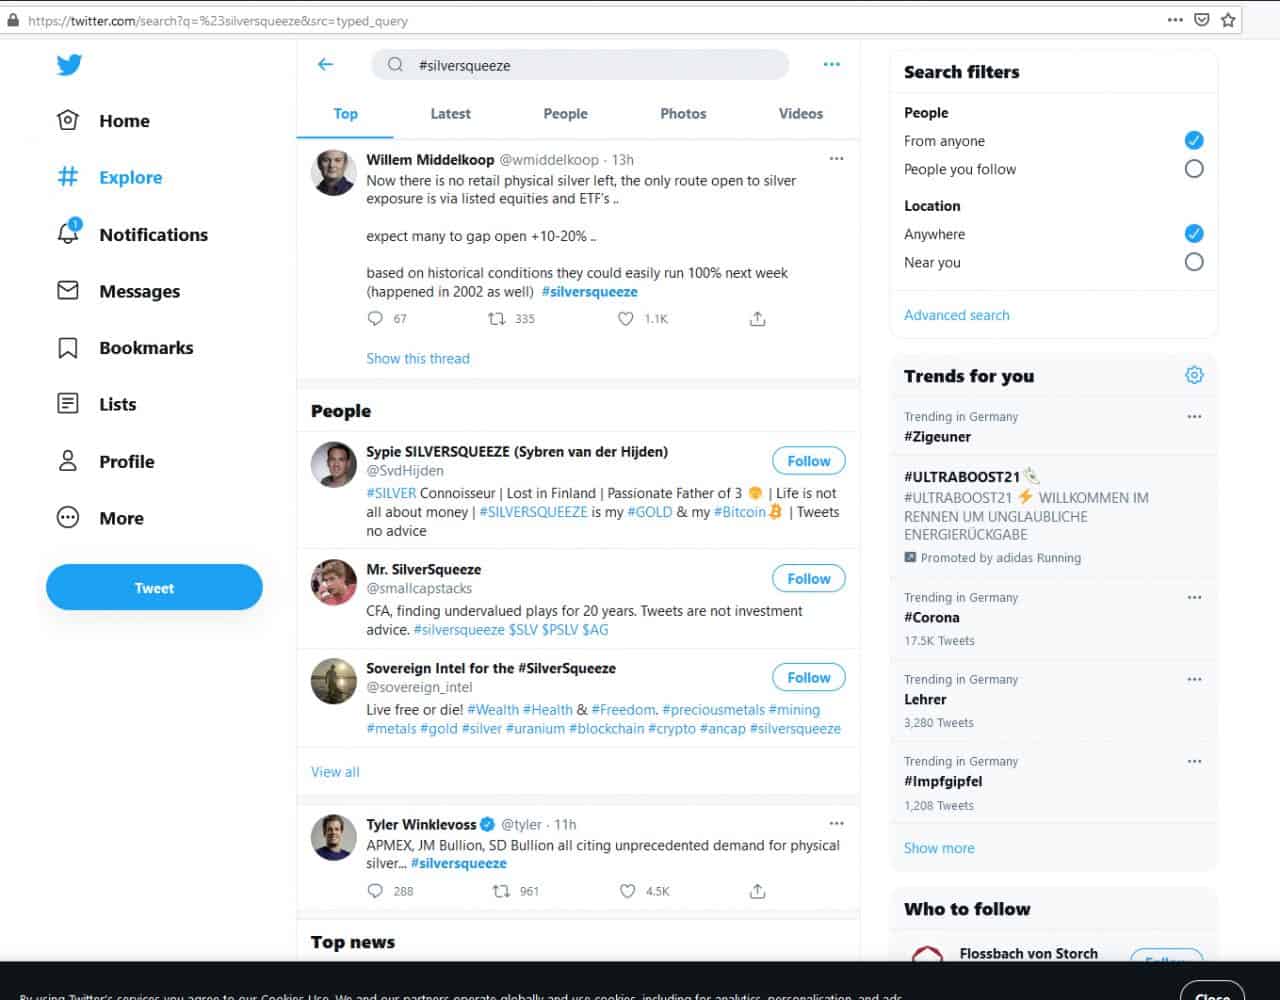
Task: Reply to Tyler Winklevoss's tweet
Action: (x=375, y=891)
